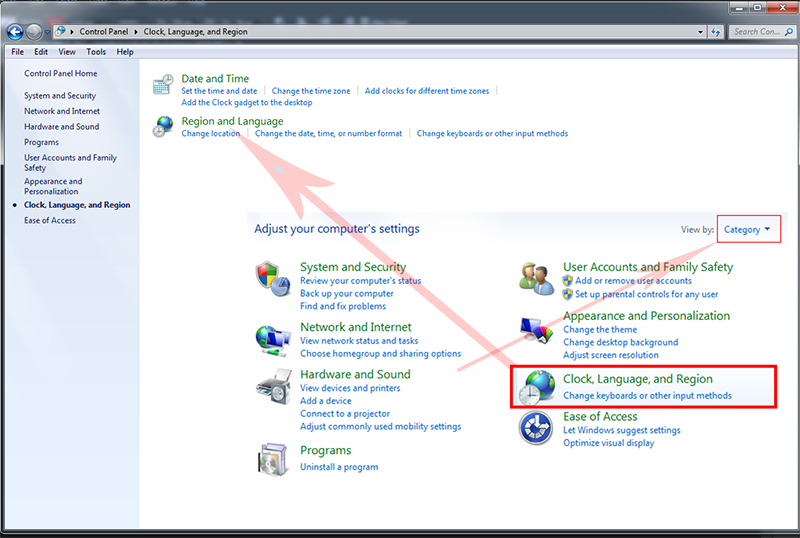Click Set the time and date
800x538 pixels.
tap(219, 91)
